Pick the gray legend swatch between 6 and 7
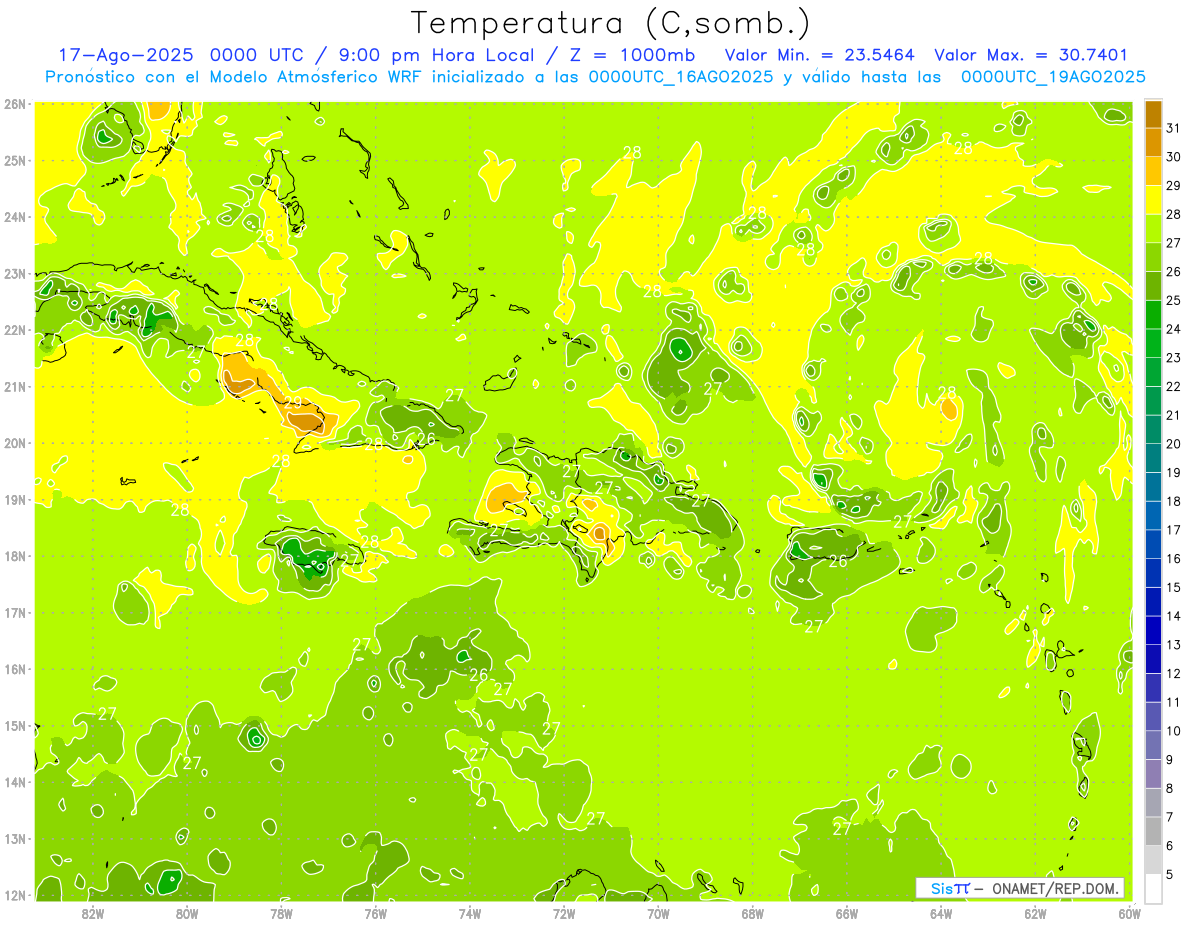This screenshot has height=927, width=1200. [x=1153, y=831]
